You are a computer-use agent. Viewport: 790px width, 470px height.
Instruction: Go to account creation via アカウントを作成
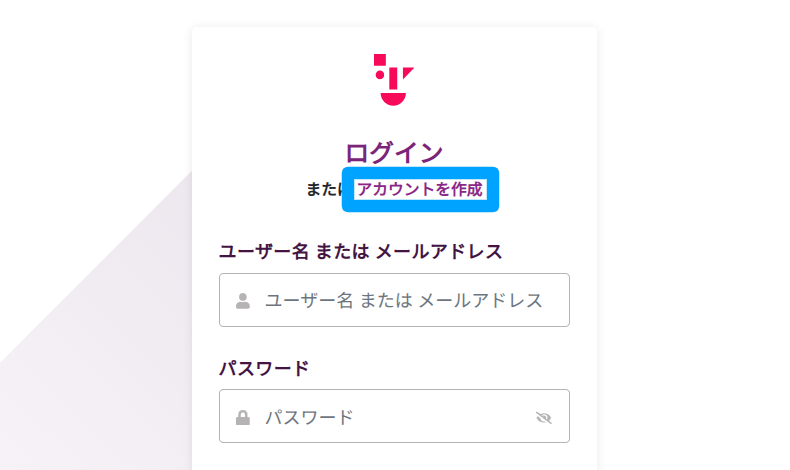point(420,189)
